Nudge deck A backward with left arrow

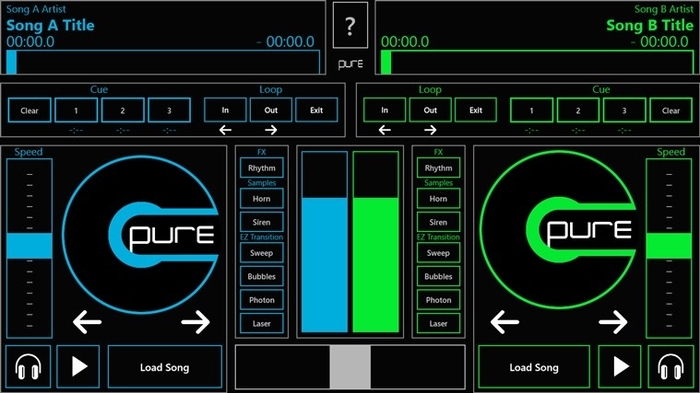pyautogui.click(x=87, y=322)
